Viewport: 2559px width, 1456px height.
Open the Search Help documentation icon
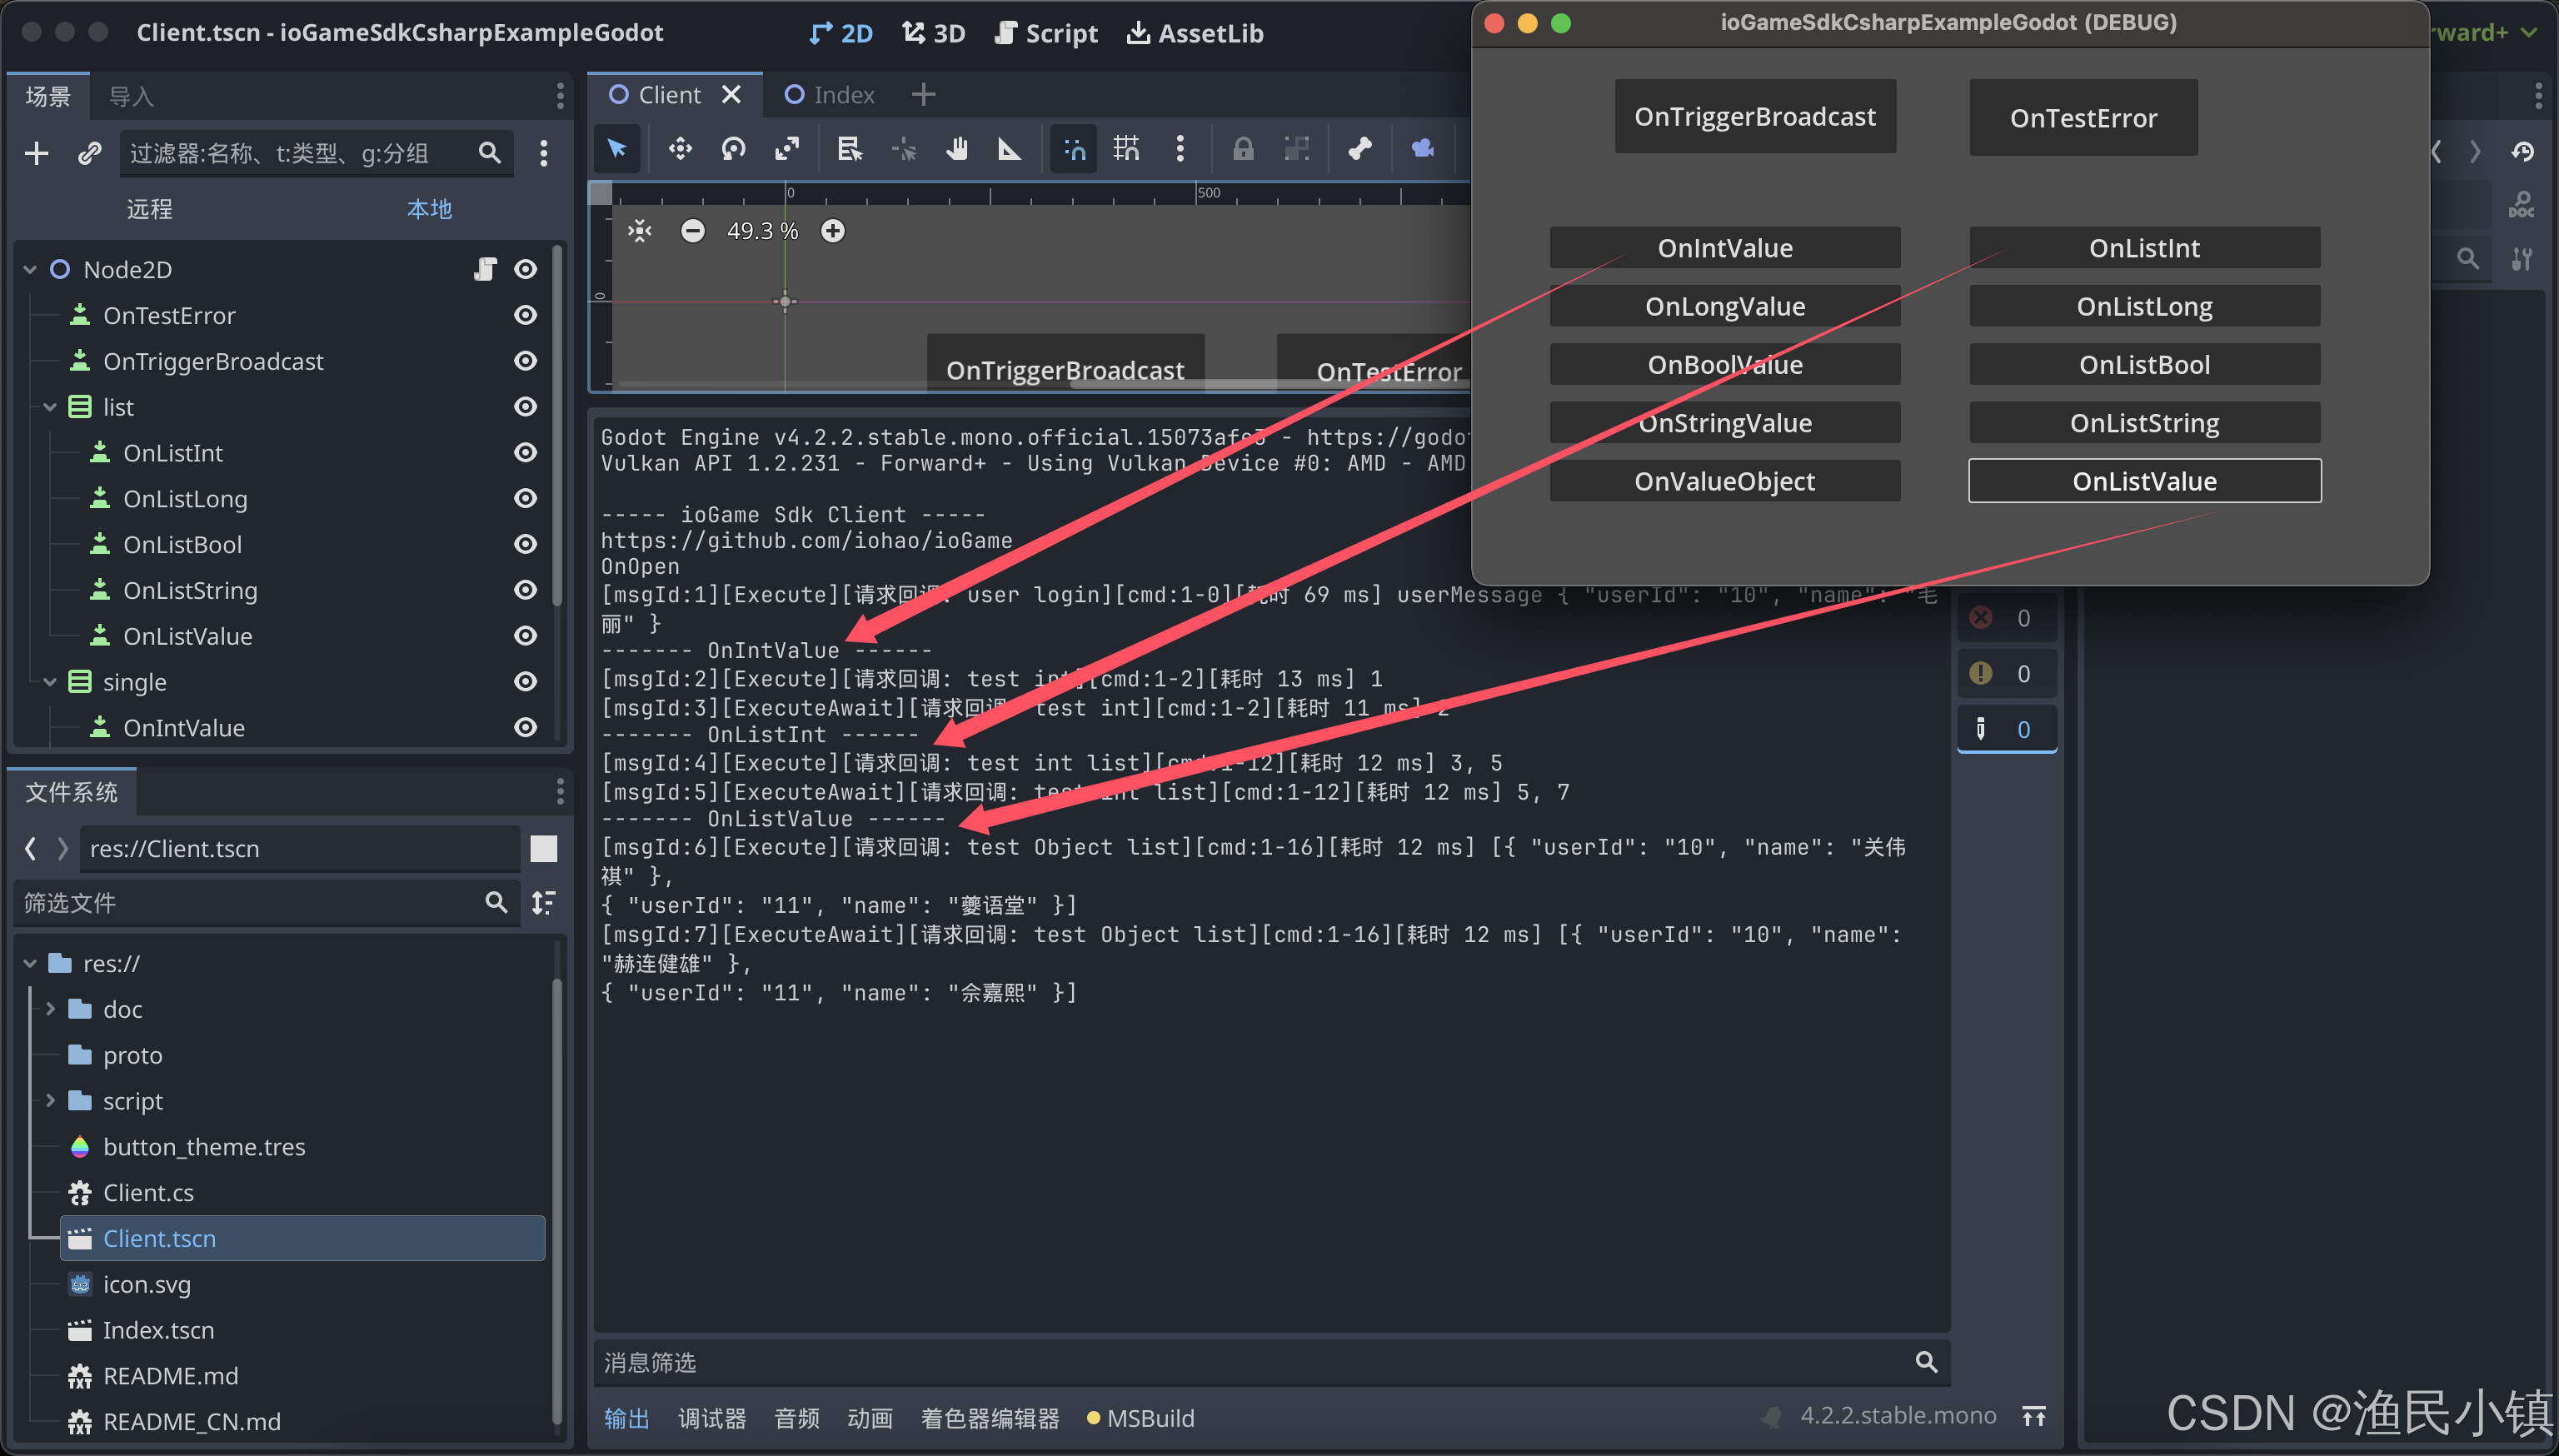click(x=2521, y=205)
